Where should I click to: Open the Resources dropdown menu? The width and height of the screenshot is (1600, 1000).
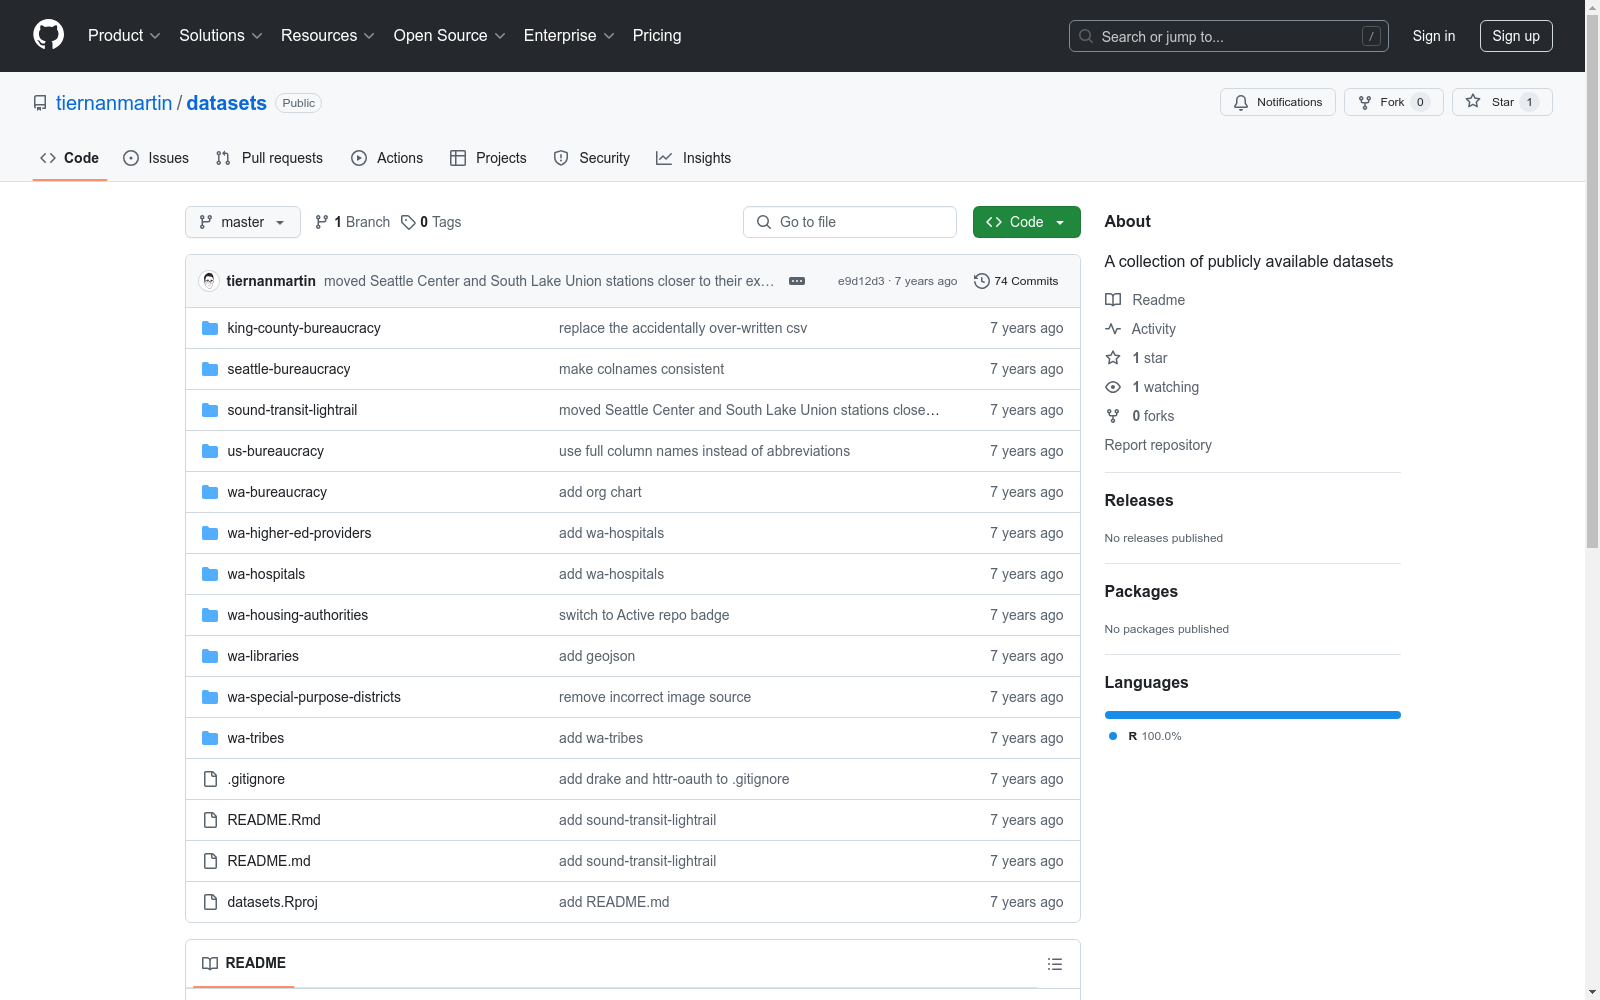(328, 36)
